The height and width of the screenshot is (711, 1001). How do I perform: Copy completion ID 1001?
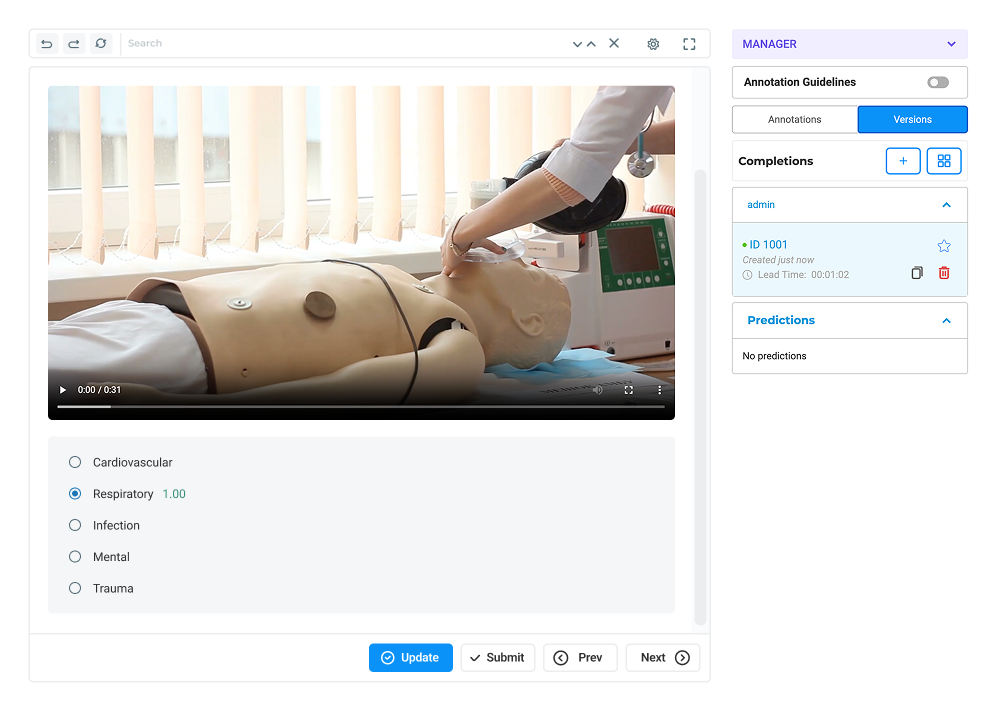click(917, 273)
